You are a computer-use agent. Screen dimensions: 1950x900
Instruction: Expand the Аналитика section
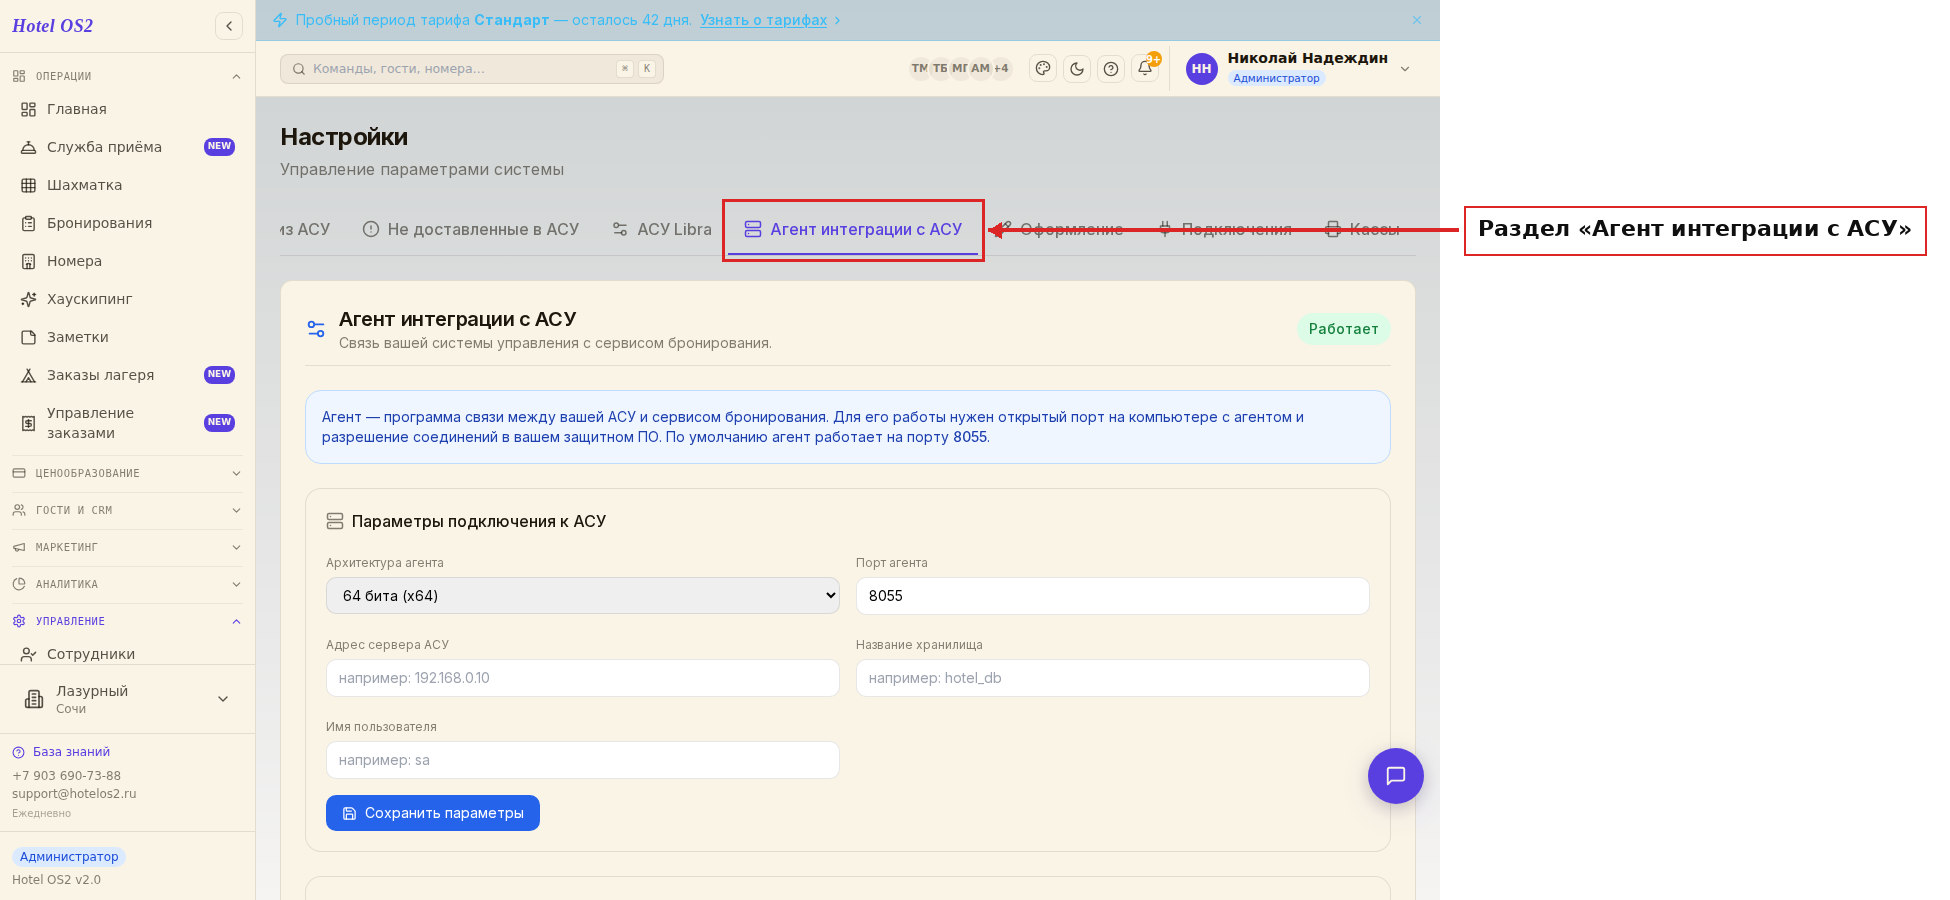[x=127, y=584]
